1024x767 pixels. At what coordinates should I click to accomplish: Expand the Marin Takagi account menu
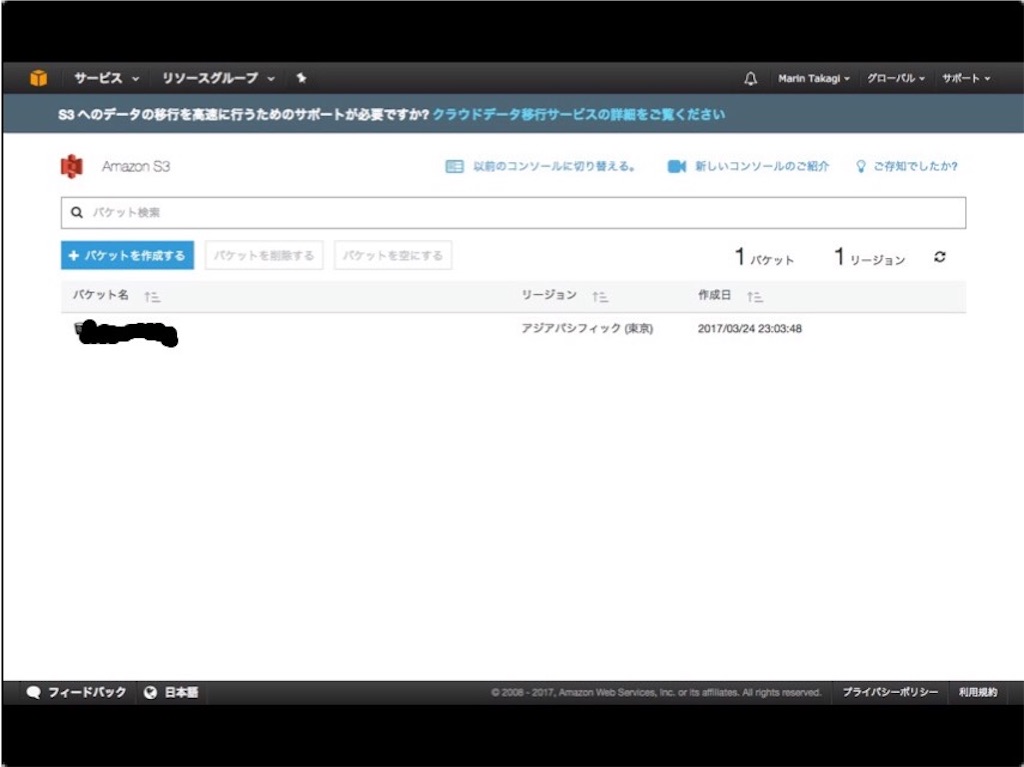814,78
